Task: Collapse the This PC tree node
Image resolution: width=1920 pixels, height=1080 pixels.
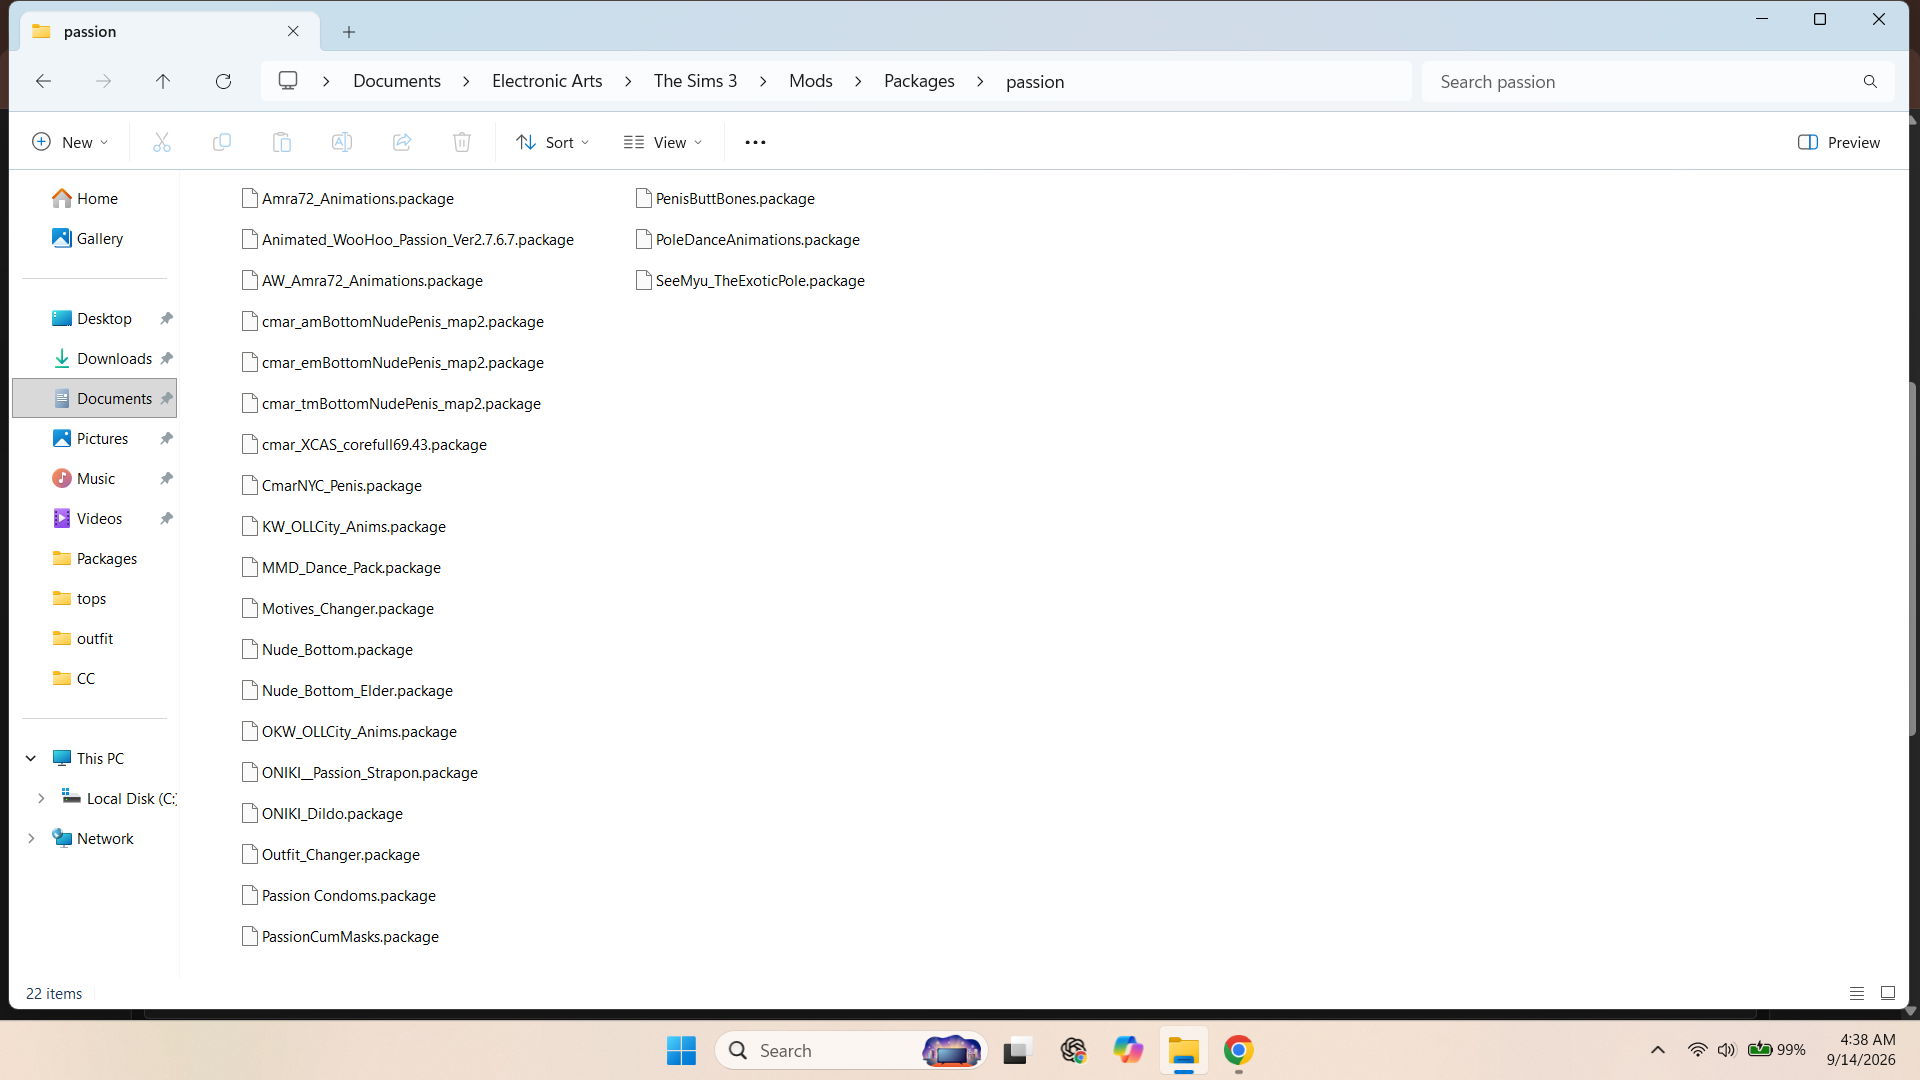Action: click(31, 758)
